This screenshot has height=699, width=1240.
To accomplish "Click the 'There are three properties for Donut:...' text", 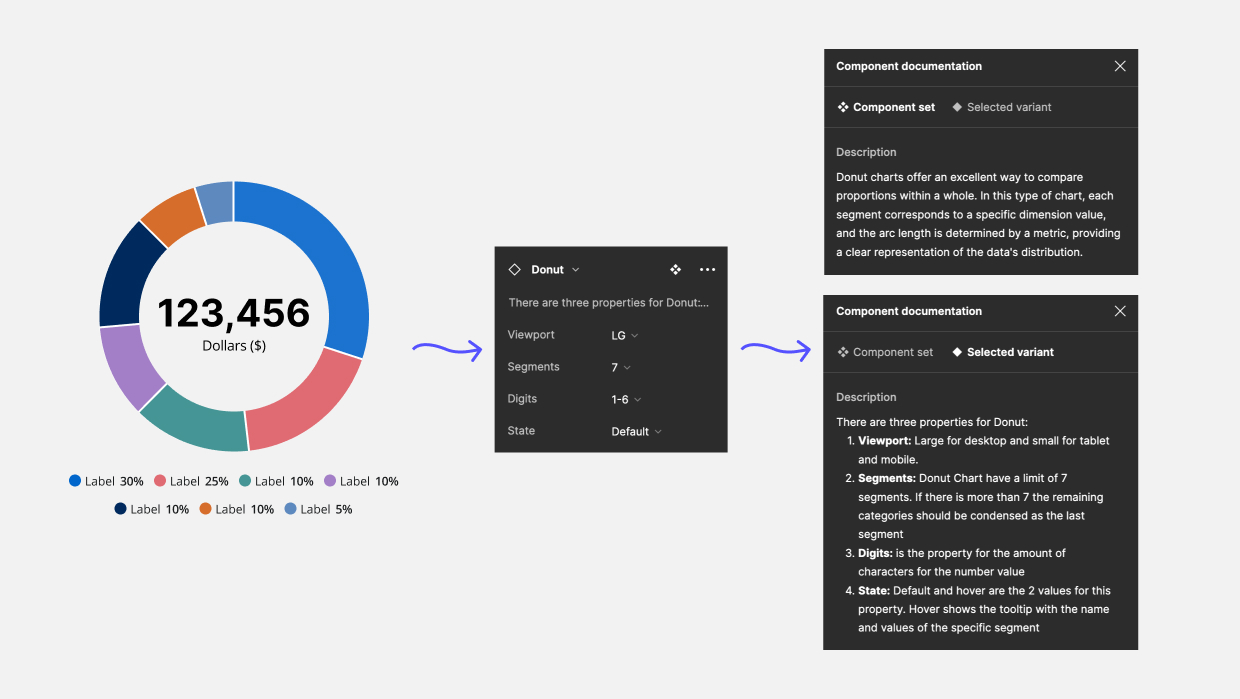I will tap(609, 303).
